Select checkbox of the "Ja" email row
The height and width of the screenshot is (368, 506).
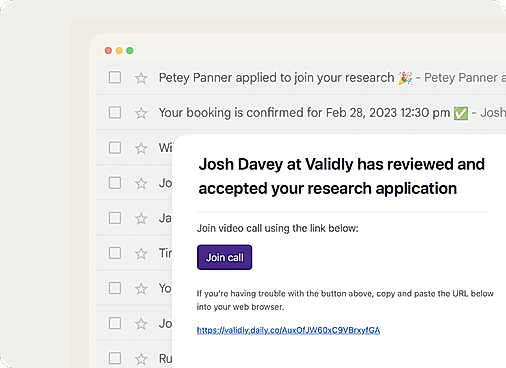click(115, 218)
